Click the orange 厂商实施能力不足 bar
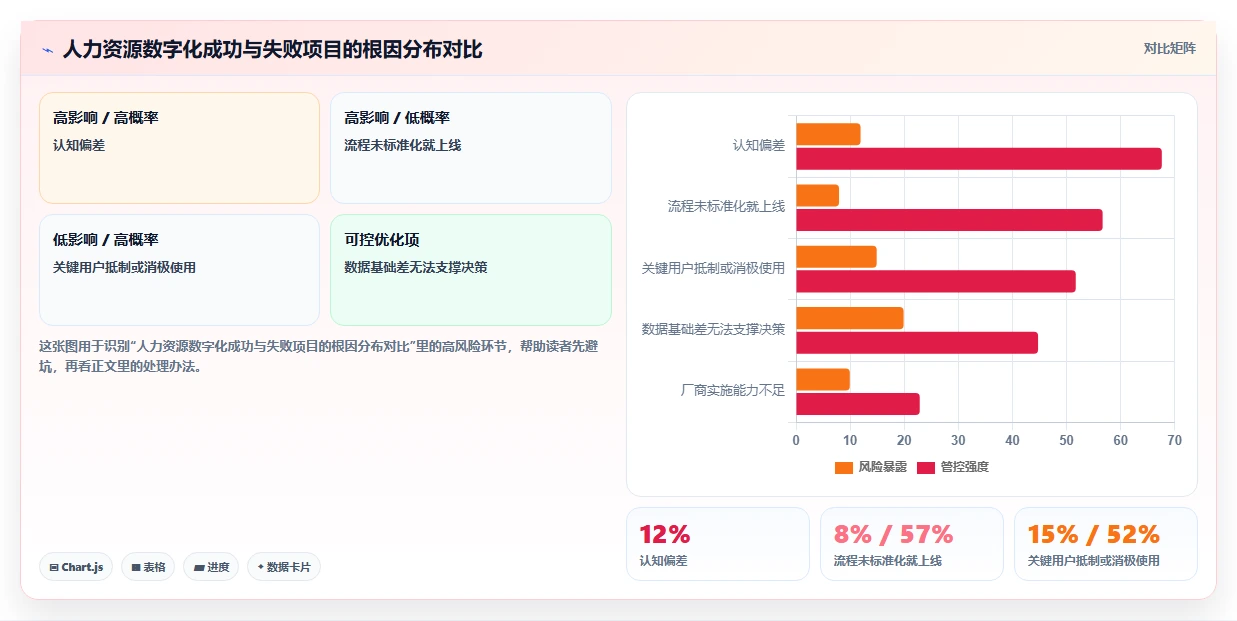The height and width of the screenshot is (621, 1237). 823,379
